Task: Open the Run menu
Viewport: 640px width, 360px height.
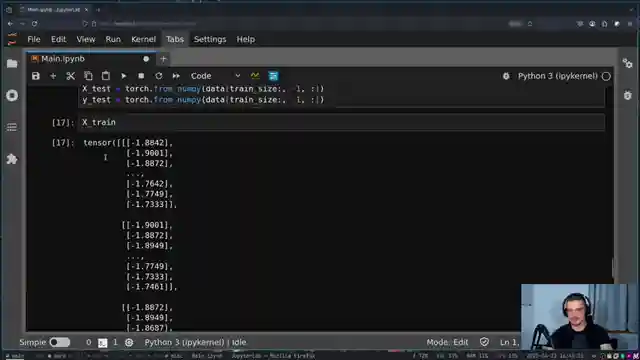Action: [x=113, y=39]
